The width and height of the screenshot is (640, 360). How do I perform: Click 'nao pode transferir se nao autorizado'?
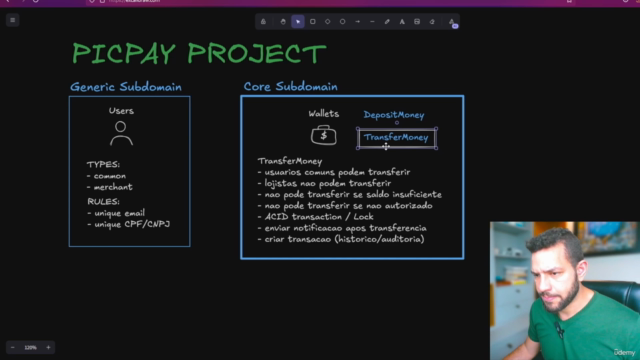[x=345, y=206]
